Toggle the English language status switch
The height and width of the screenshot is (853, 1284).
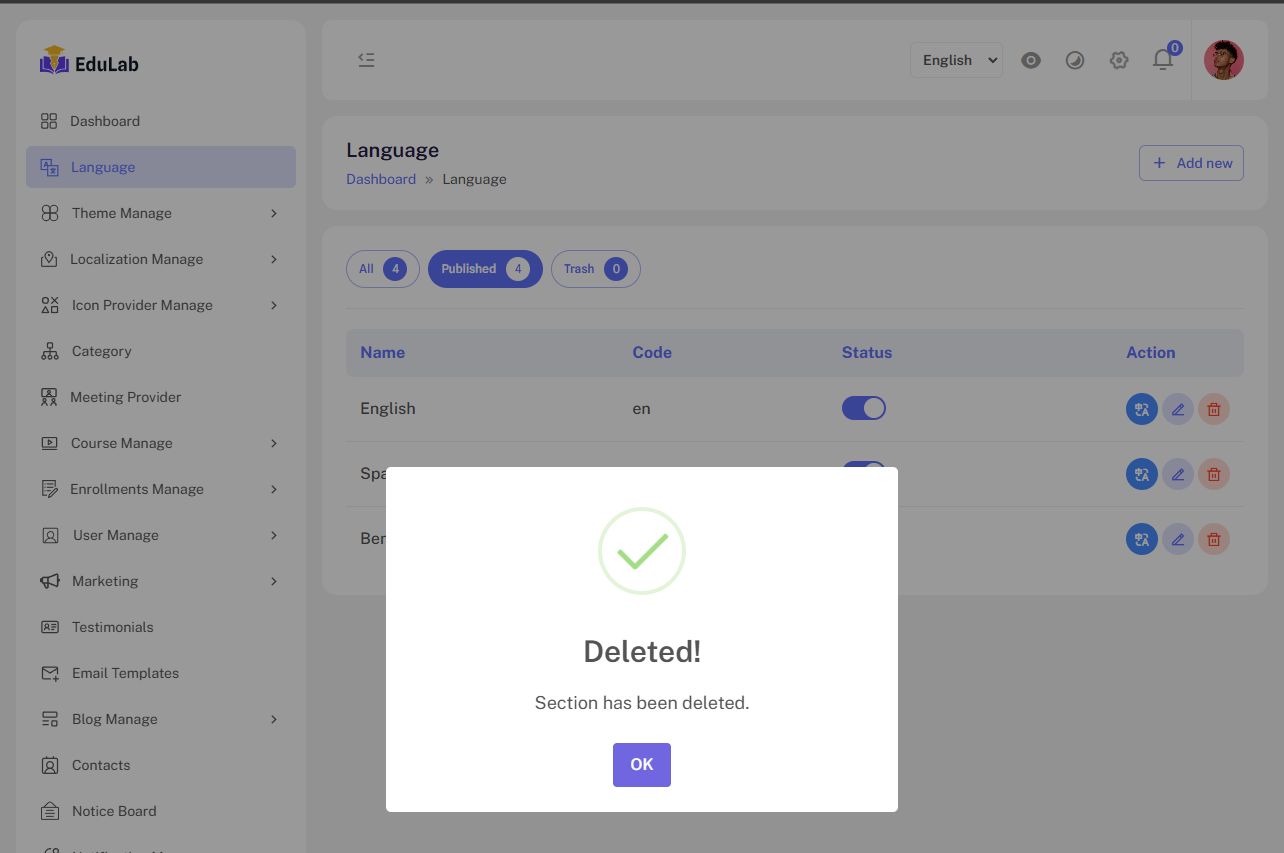(864, 408)
